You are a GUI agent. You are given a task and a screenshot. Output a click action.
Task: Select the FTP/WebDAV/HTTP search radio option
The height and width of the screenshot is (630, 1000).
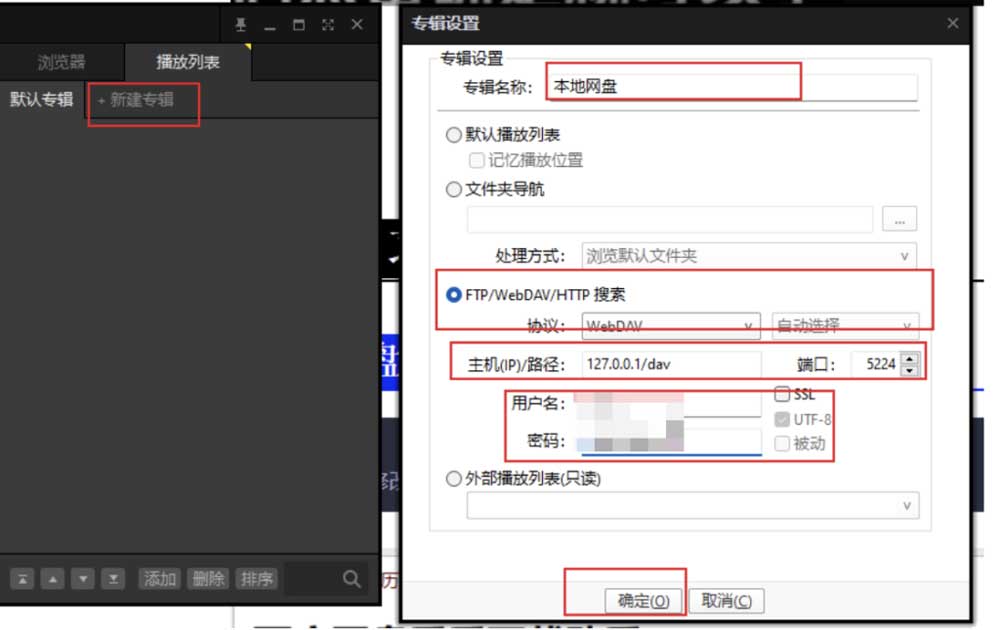454,295
